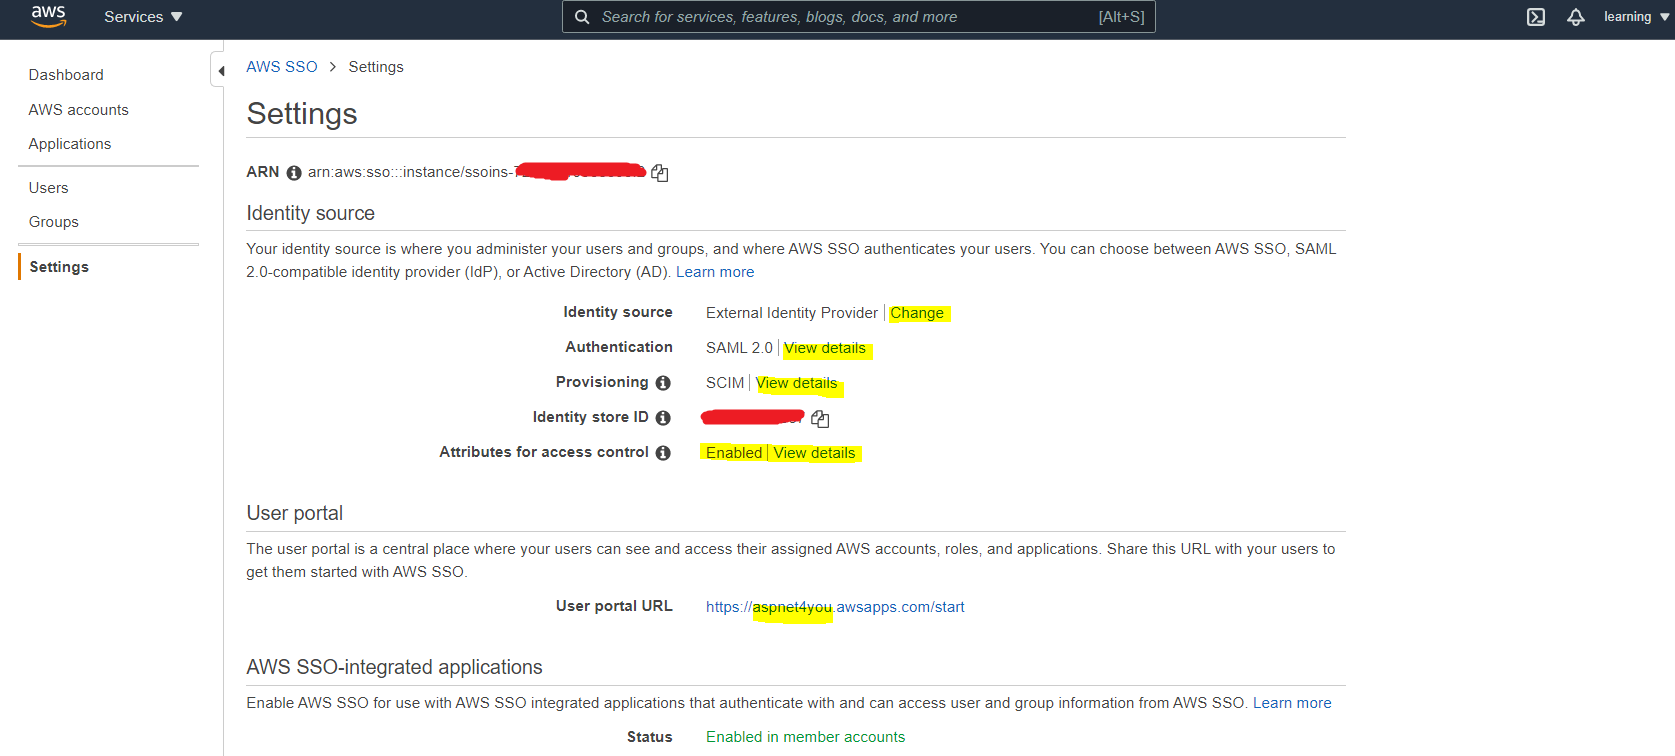Click the 'Identity store ID' label text

pyautogui.click(x=591, y=417)
